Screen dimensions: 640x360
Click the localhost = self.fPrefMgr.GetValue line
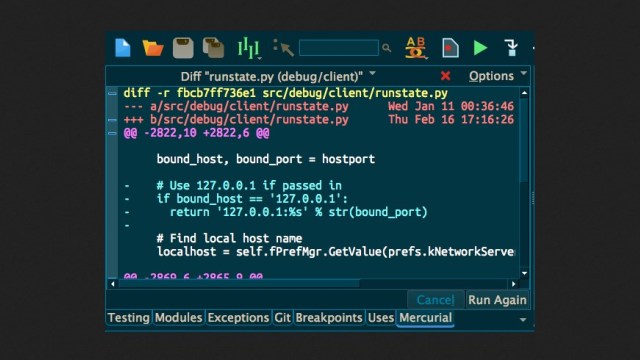pyautogui.click(x=336, y=252)
